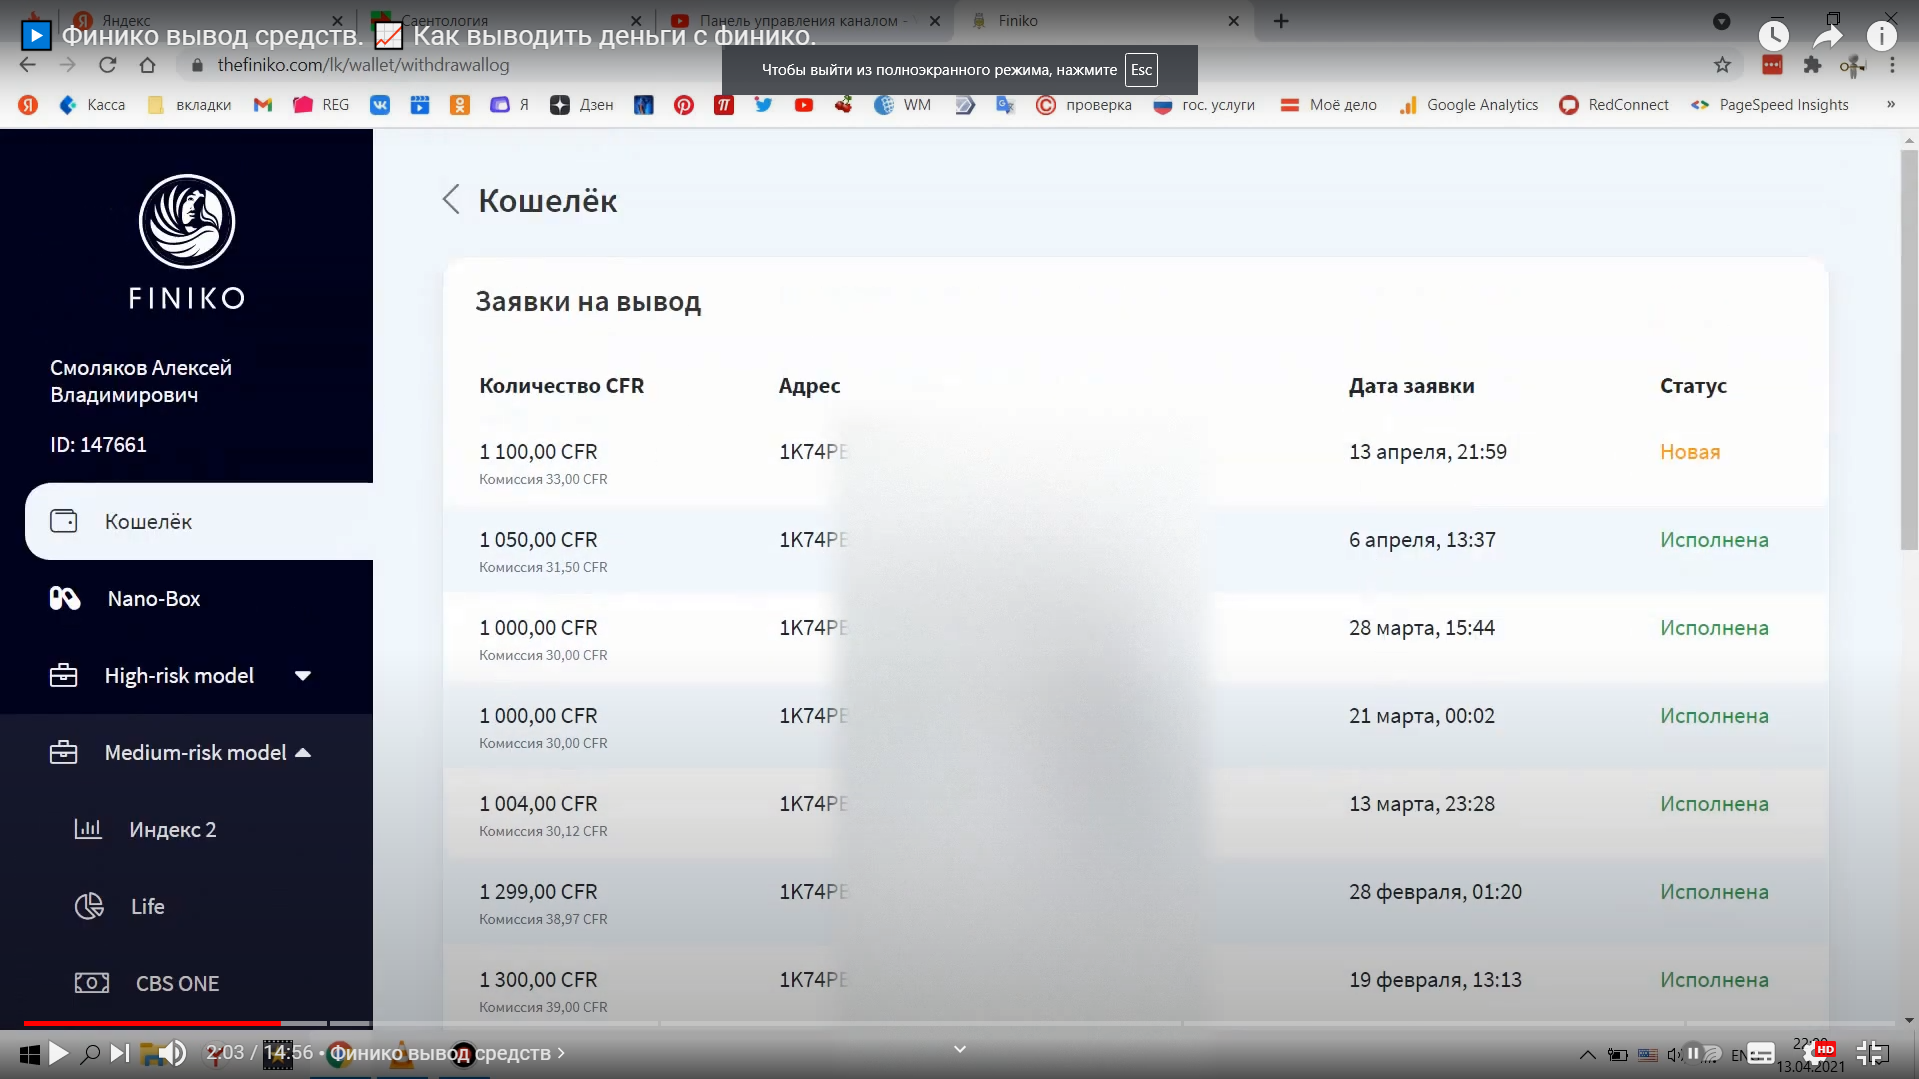Open the video info card icon
Image resolution: width=1919 pixels, height=1079 pixels.
(x=1881, y=36)
